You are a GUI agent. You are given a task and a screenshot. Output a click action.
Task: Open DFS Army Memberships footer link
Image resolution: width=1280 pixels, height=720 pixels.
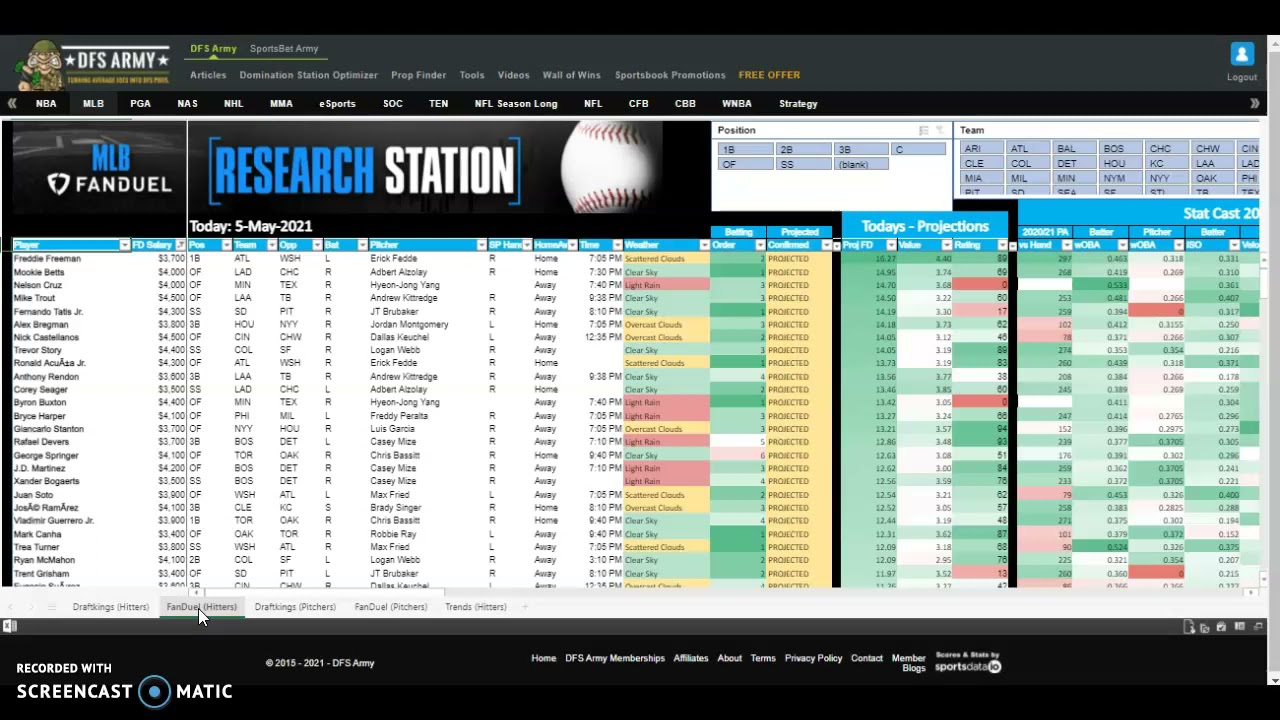coord(615,658)
